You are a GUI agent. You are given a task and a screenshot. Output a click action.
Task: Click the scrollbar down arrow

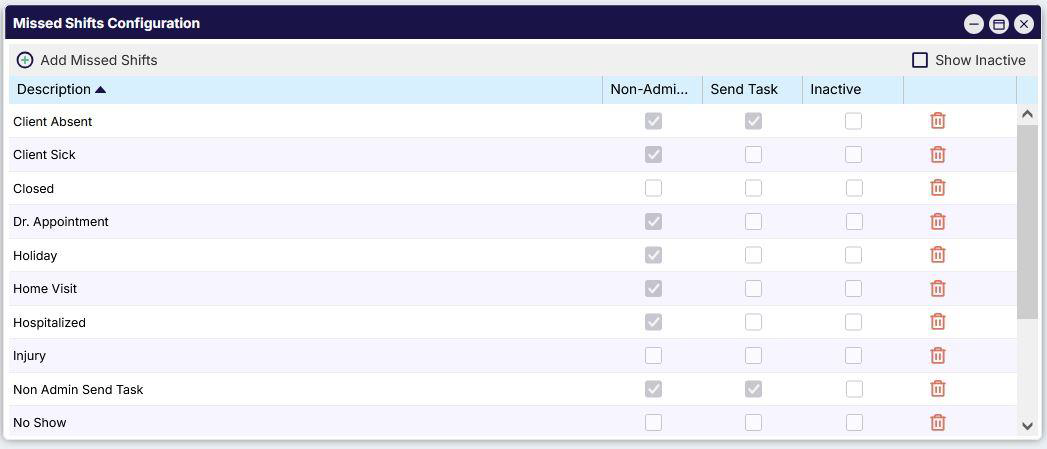coord(1027,425)
